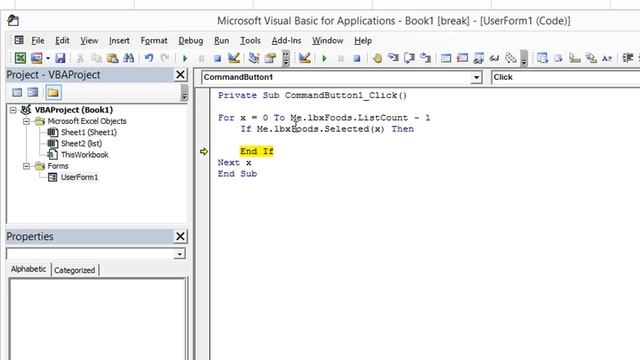This screenshot has width=640, height=360.
Task: Close the Project - VBAProject panel
Action: pyautogui.click(x=180, y=75)
